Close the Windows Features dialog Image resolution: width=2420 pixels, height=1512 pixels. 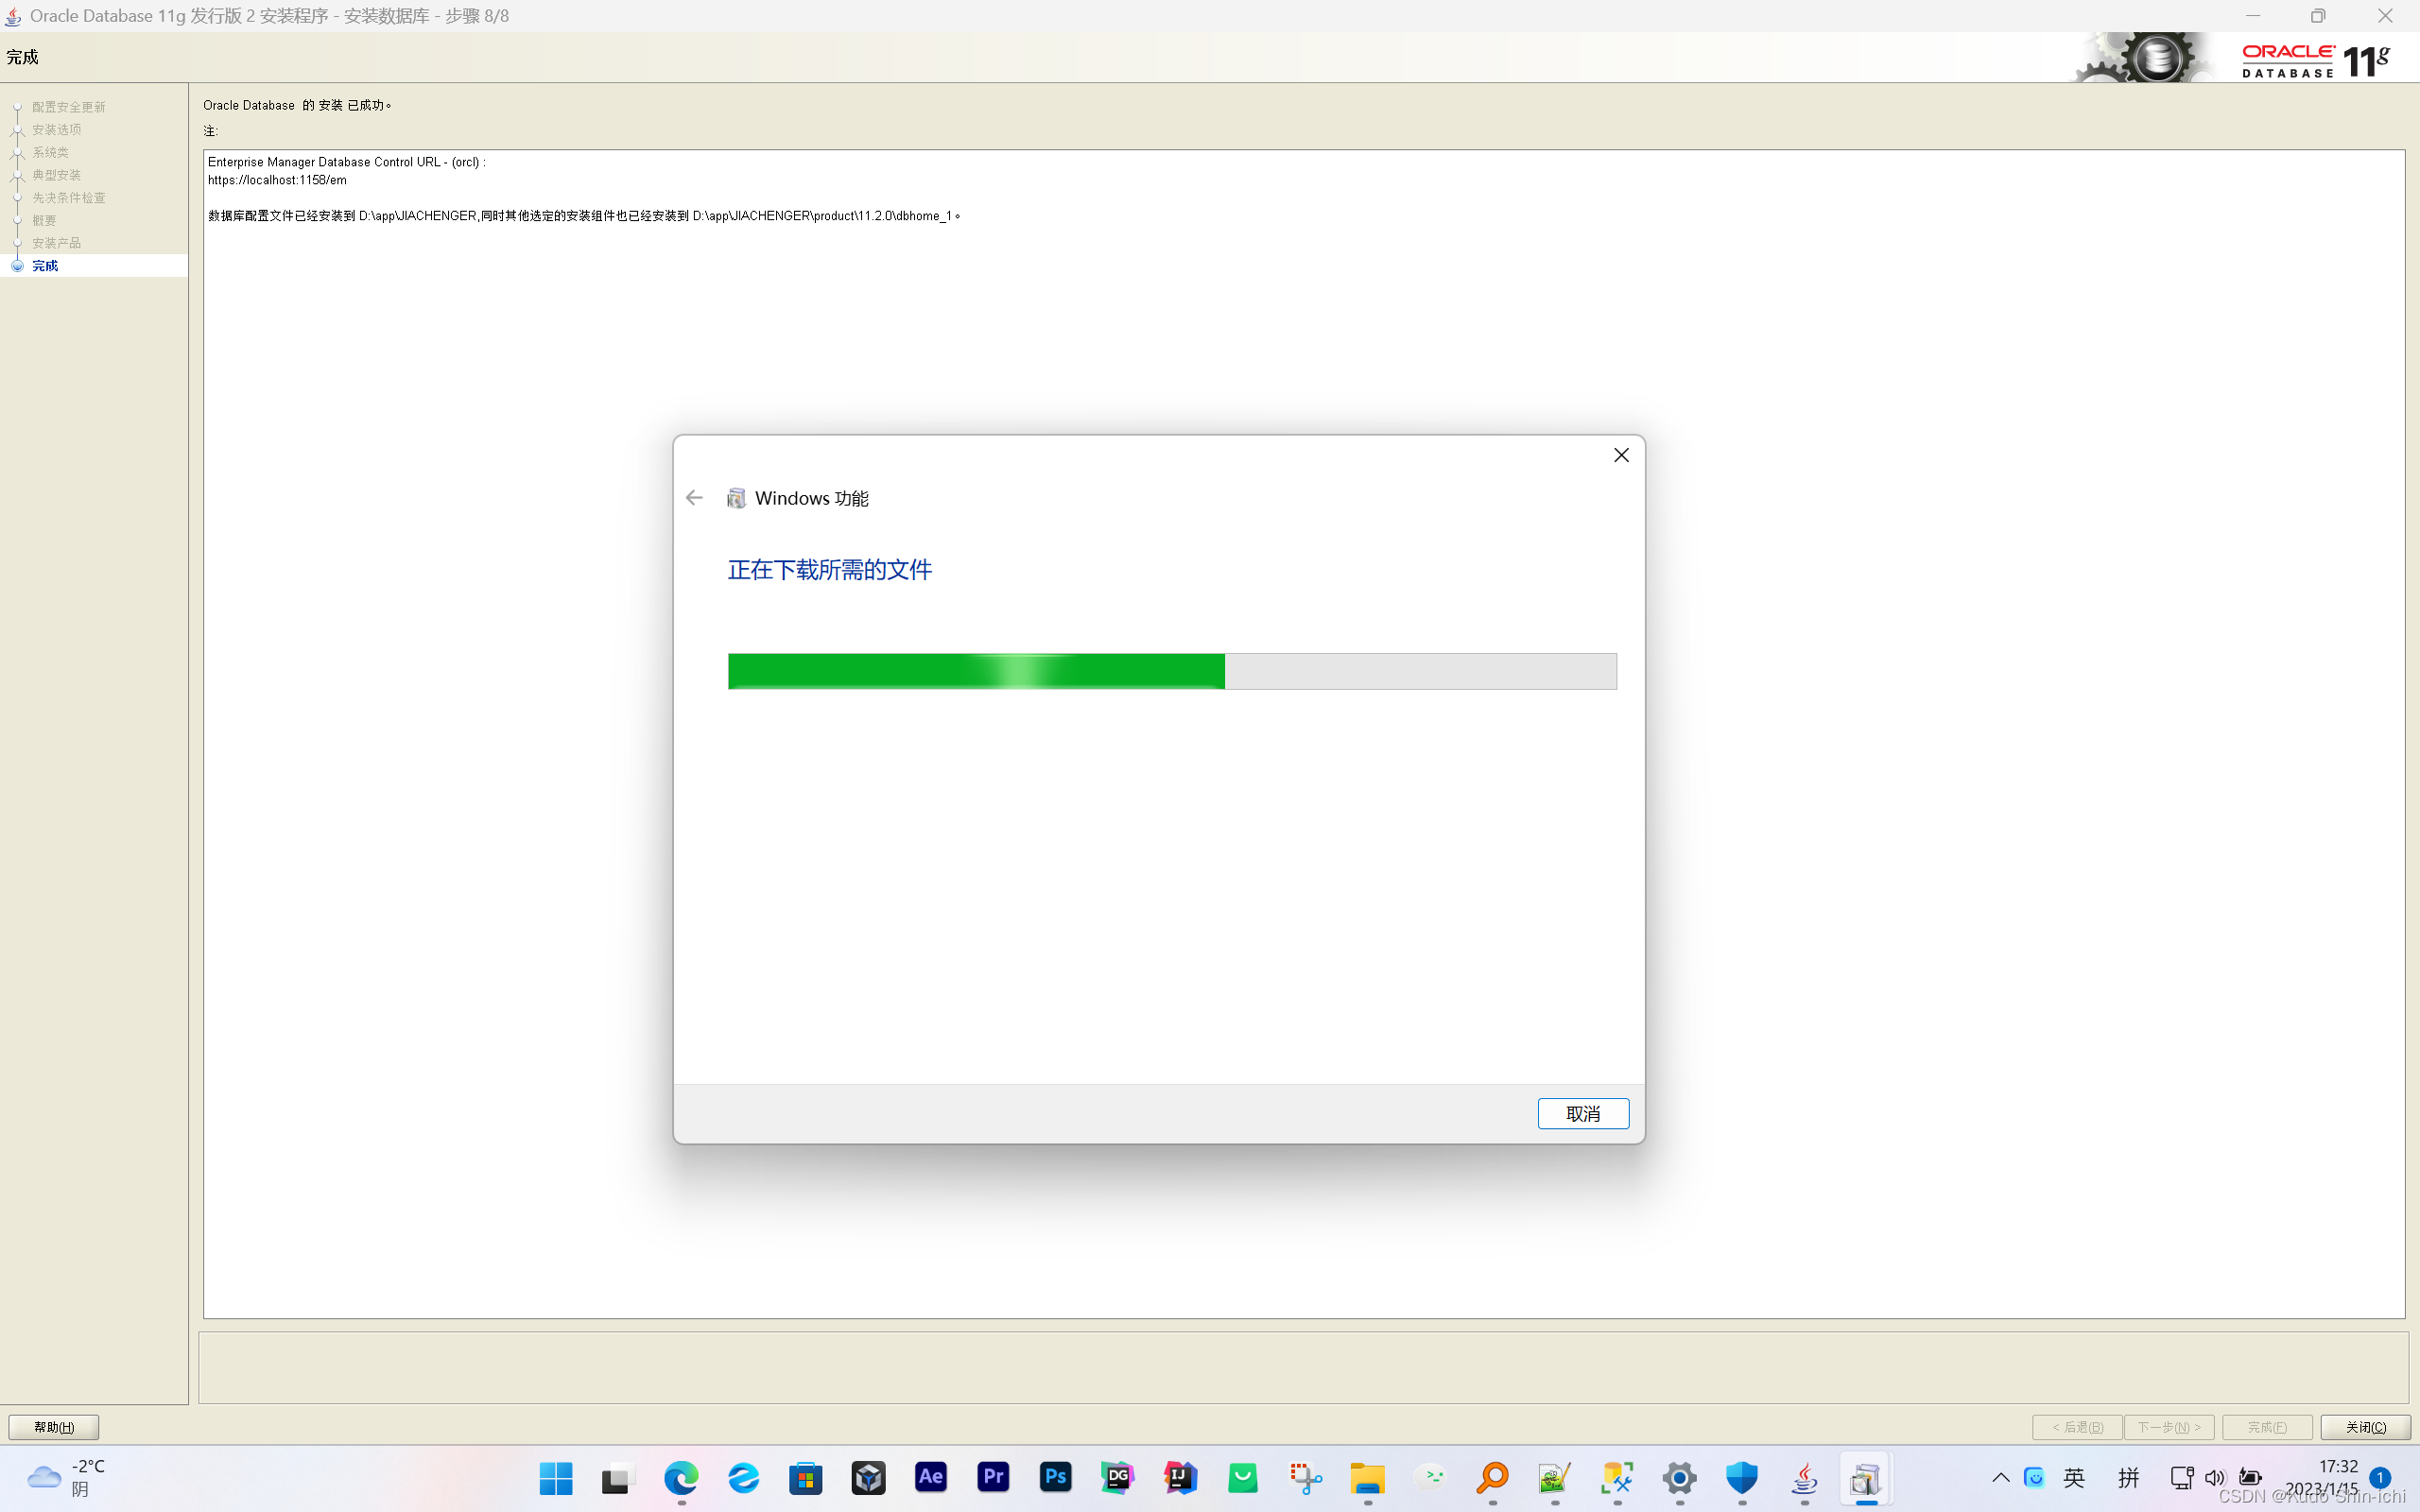point(1621,455)
